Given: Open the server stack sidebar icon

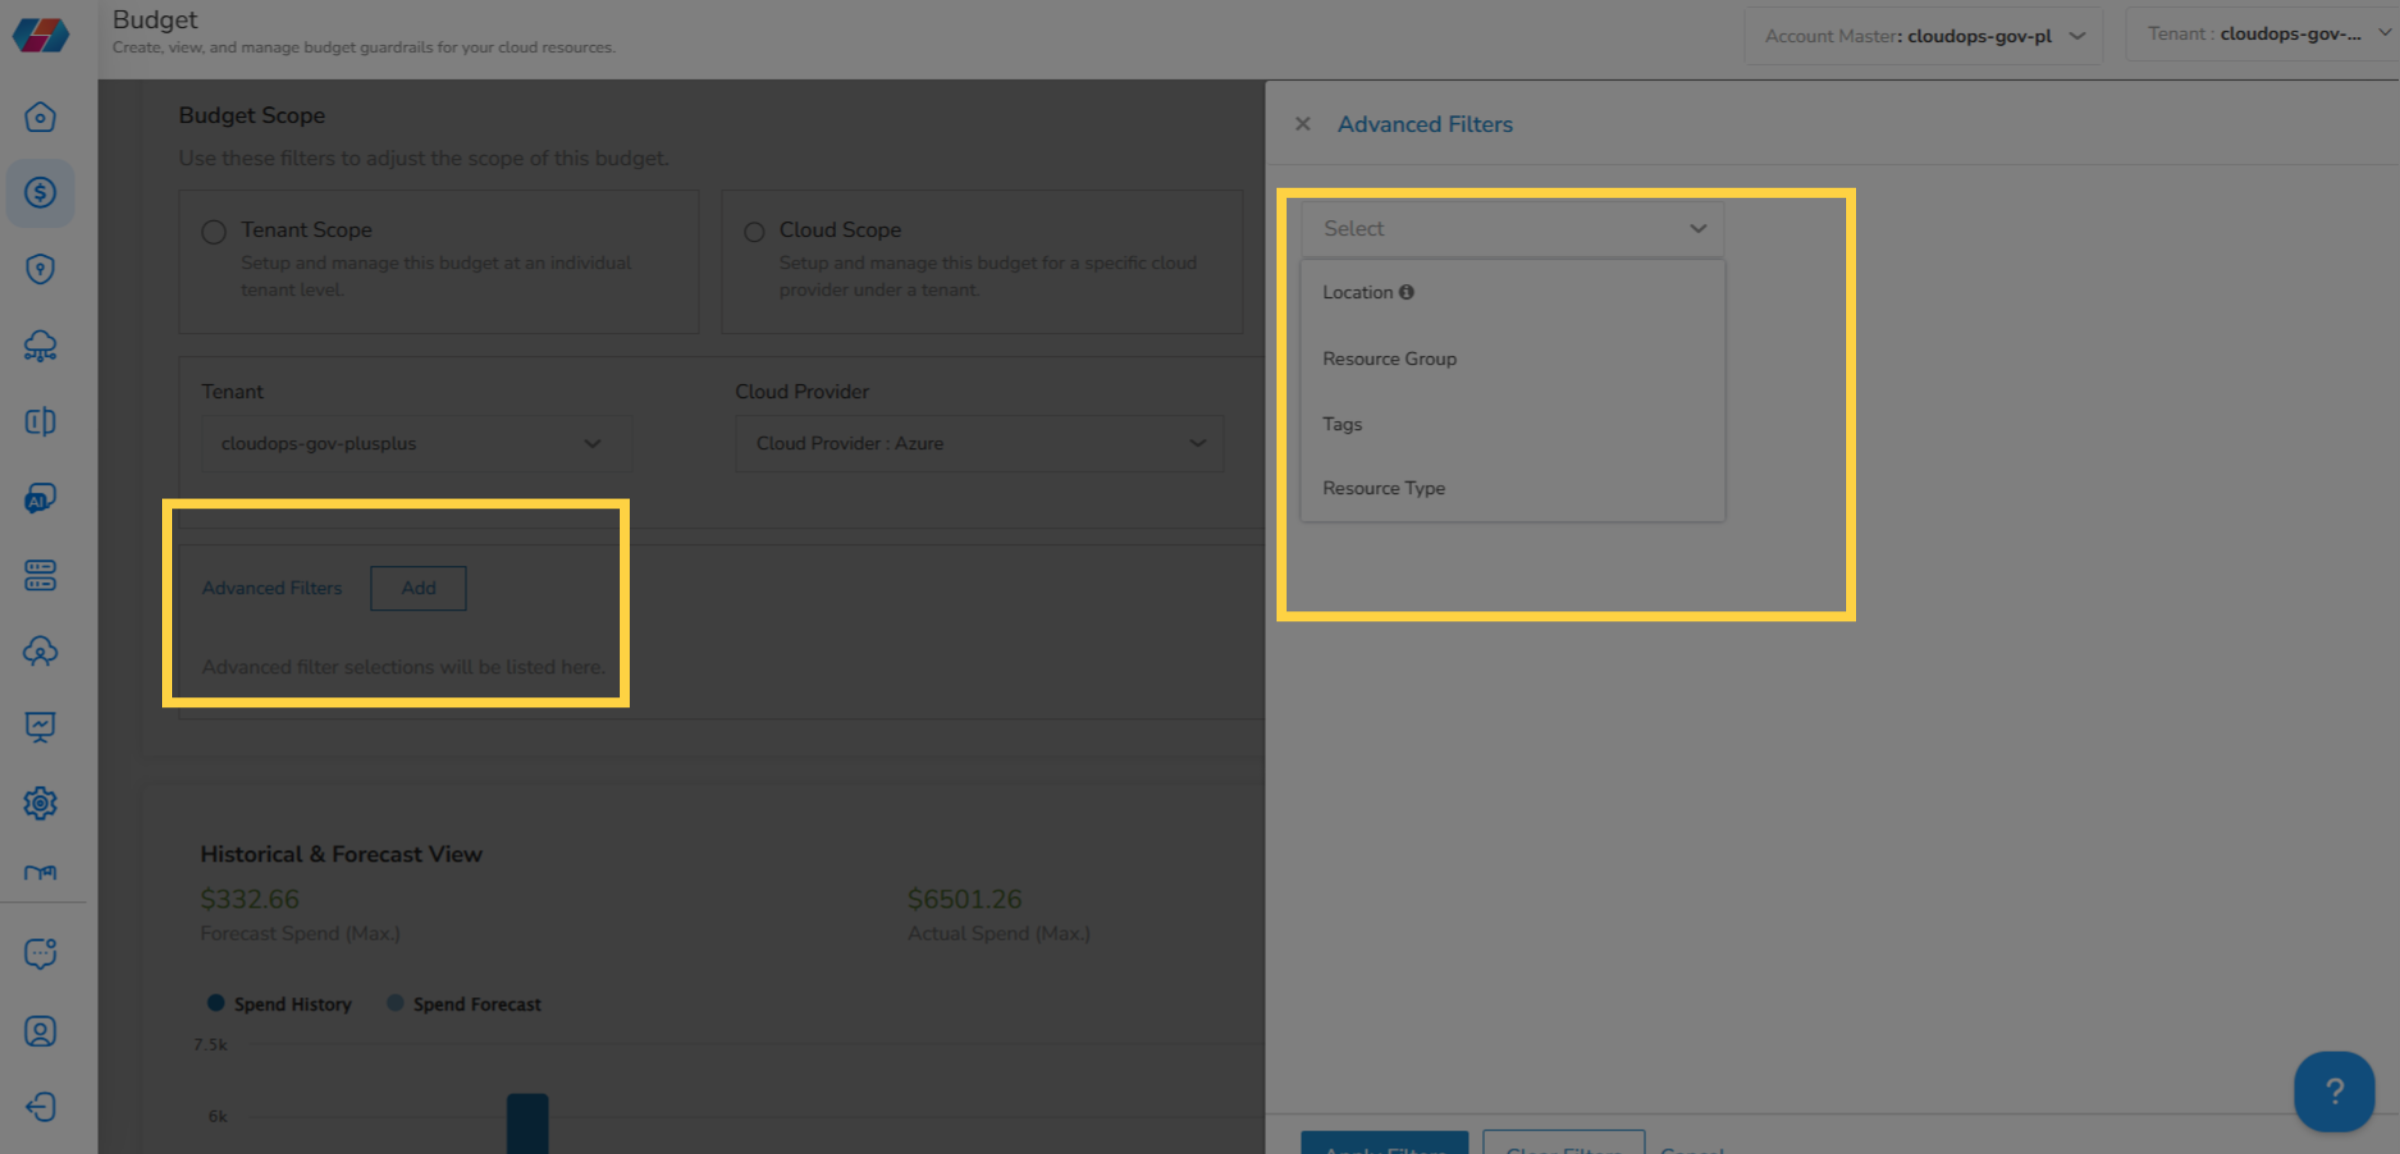Looking at the screenshot, I should (40, 575).
